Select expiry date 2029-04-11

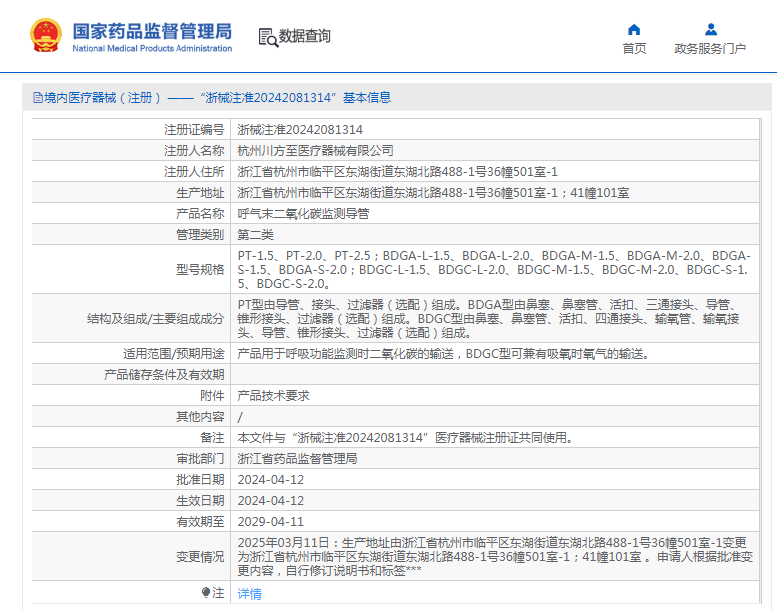(x=271, y=522)
